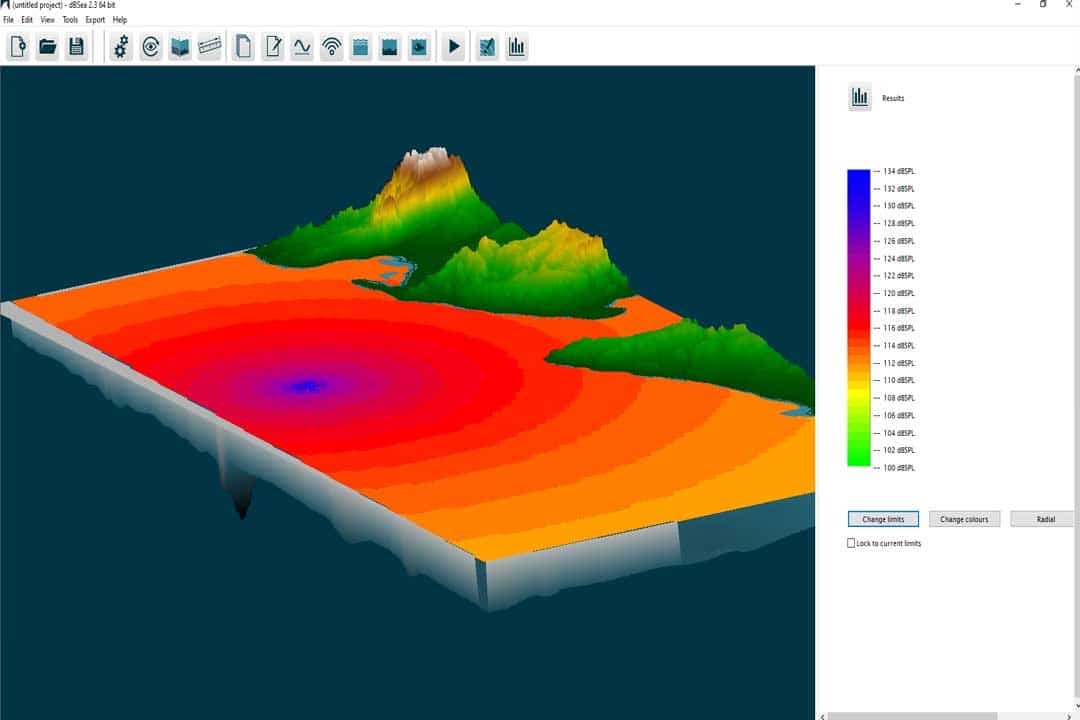Open the File menu
The image size is (1080, 720).
tap(9, 20)
